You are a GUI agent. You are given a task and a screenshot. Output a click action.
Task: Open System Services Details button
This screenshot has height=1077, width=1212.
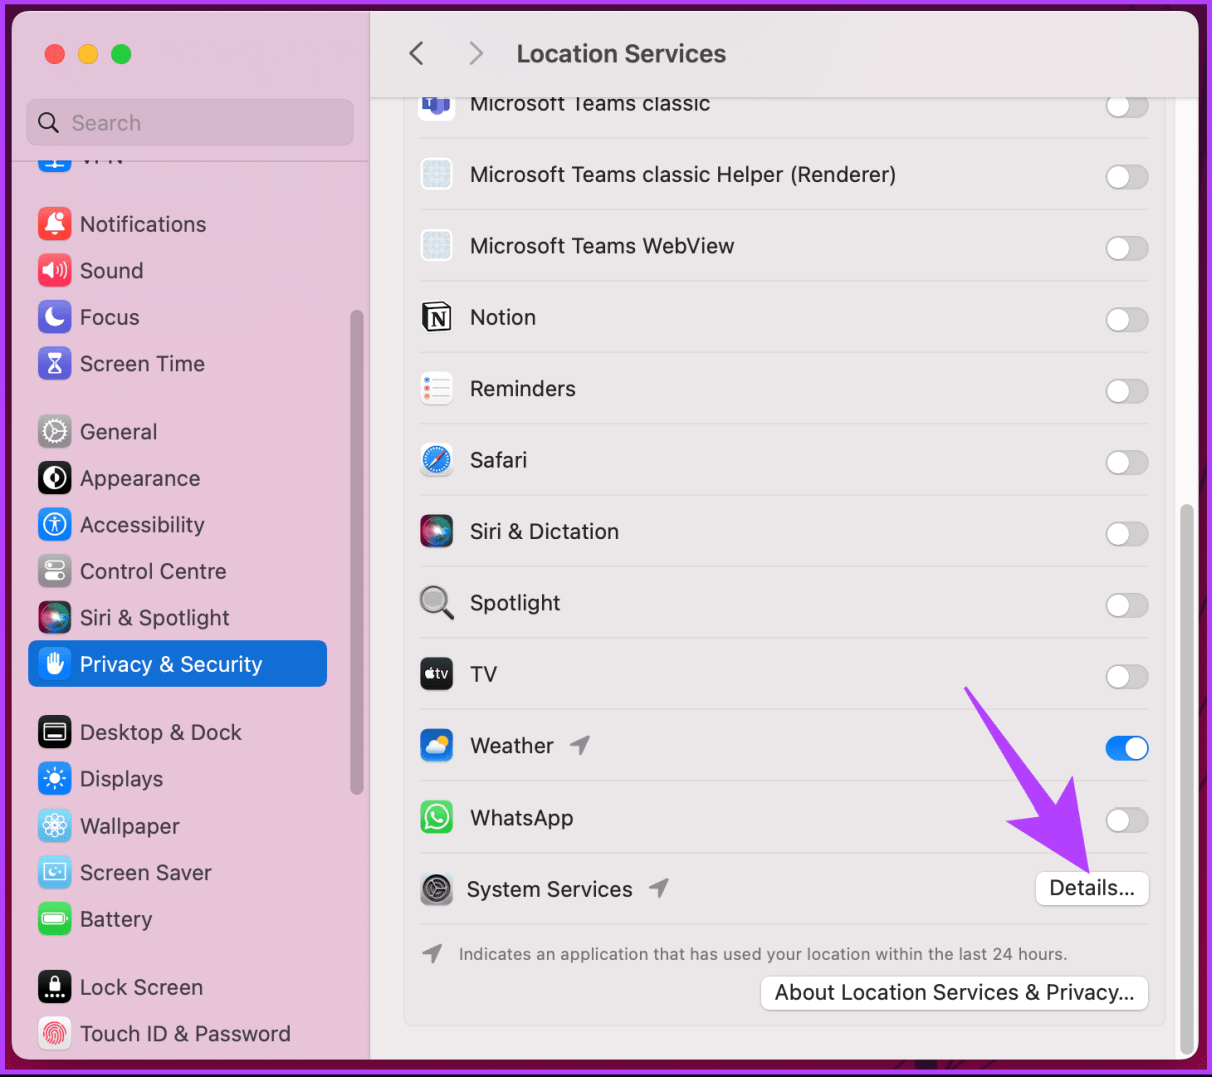point(1092,888)
